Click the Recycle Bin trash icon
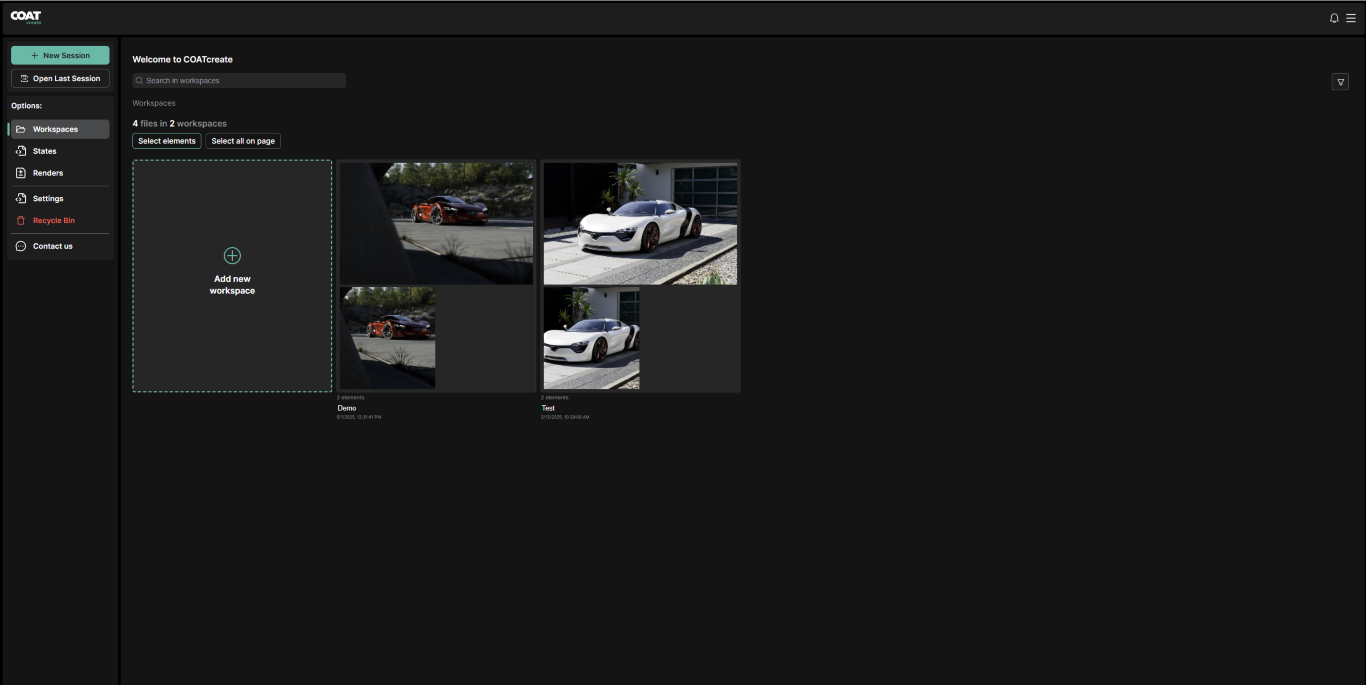 21,221
